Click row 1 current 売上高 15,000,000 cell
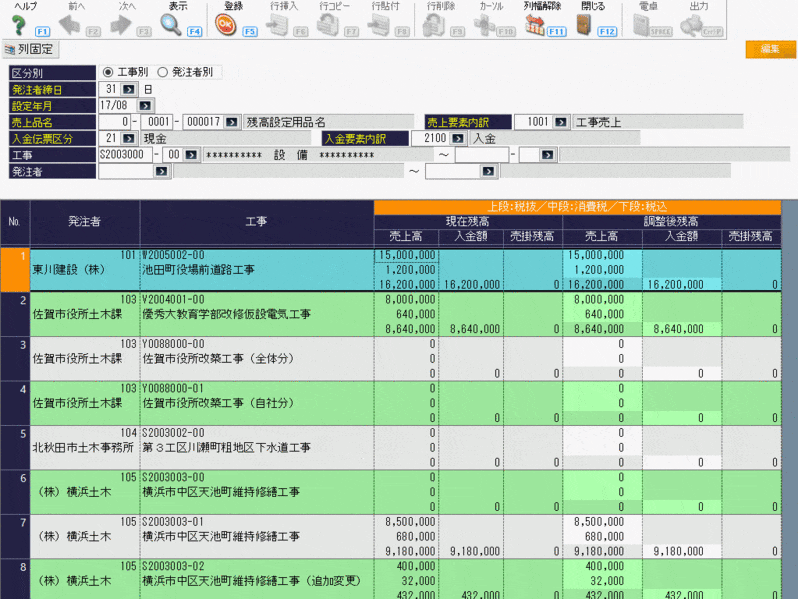 [406, 255]
